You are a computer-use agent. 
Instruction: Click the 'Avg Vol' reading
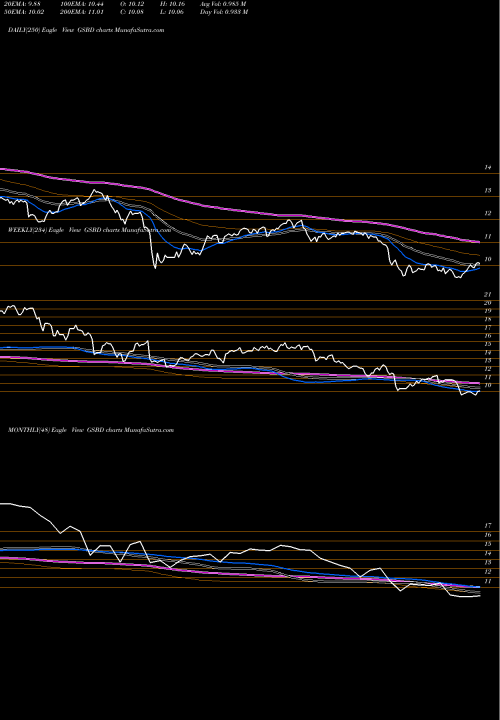click(x=223, y=4)
